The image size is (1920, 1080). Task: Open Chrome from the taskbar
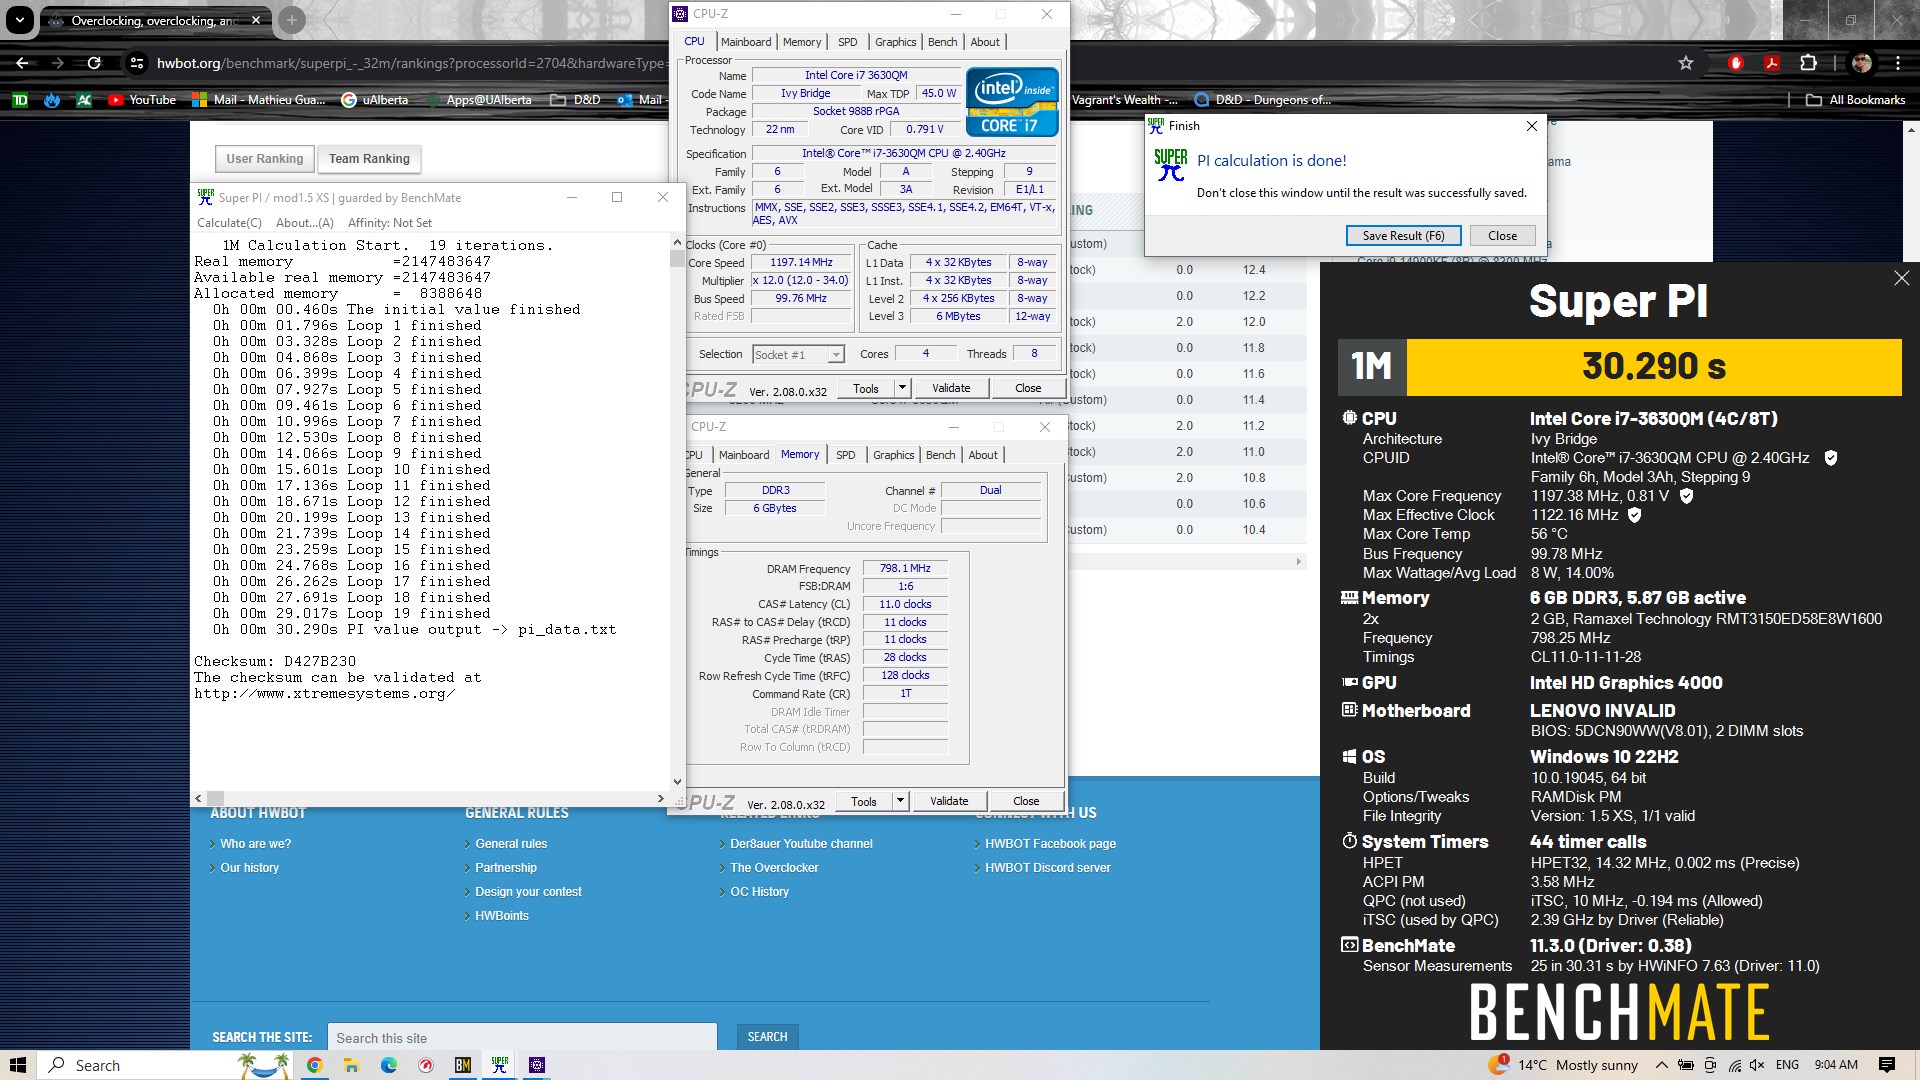tap(314, 1065)
